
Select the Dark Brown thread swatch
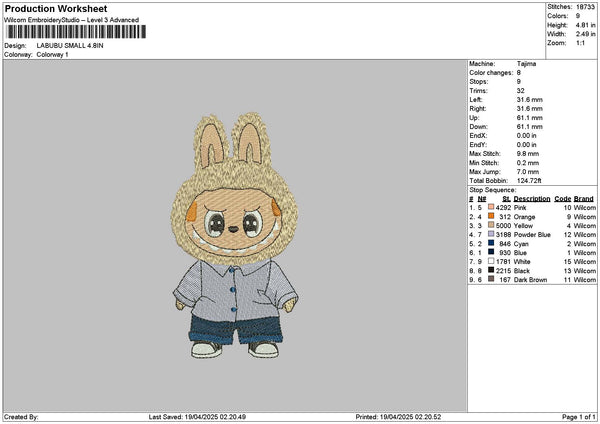pyautogui.click(x=491, y=280)
